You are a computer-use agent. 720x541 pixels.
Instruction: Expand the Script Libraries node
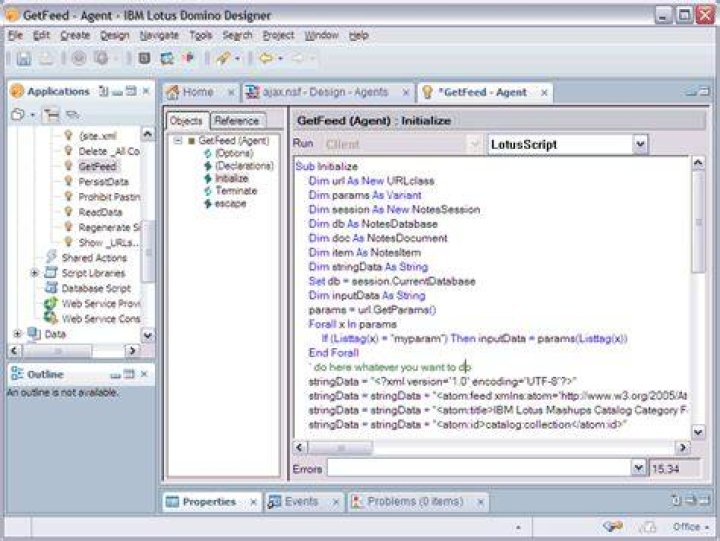click(x=34, y=273)
